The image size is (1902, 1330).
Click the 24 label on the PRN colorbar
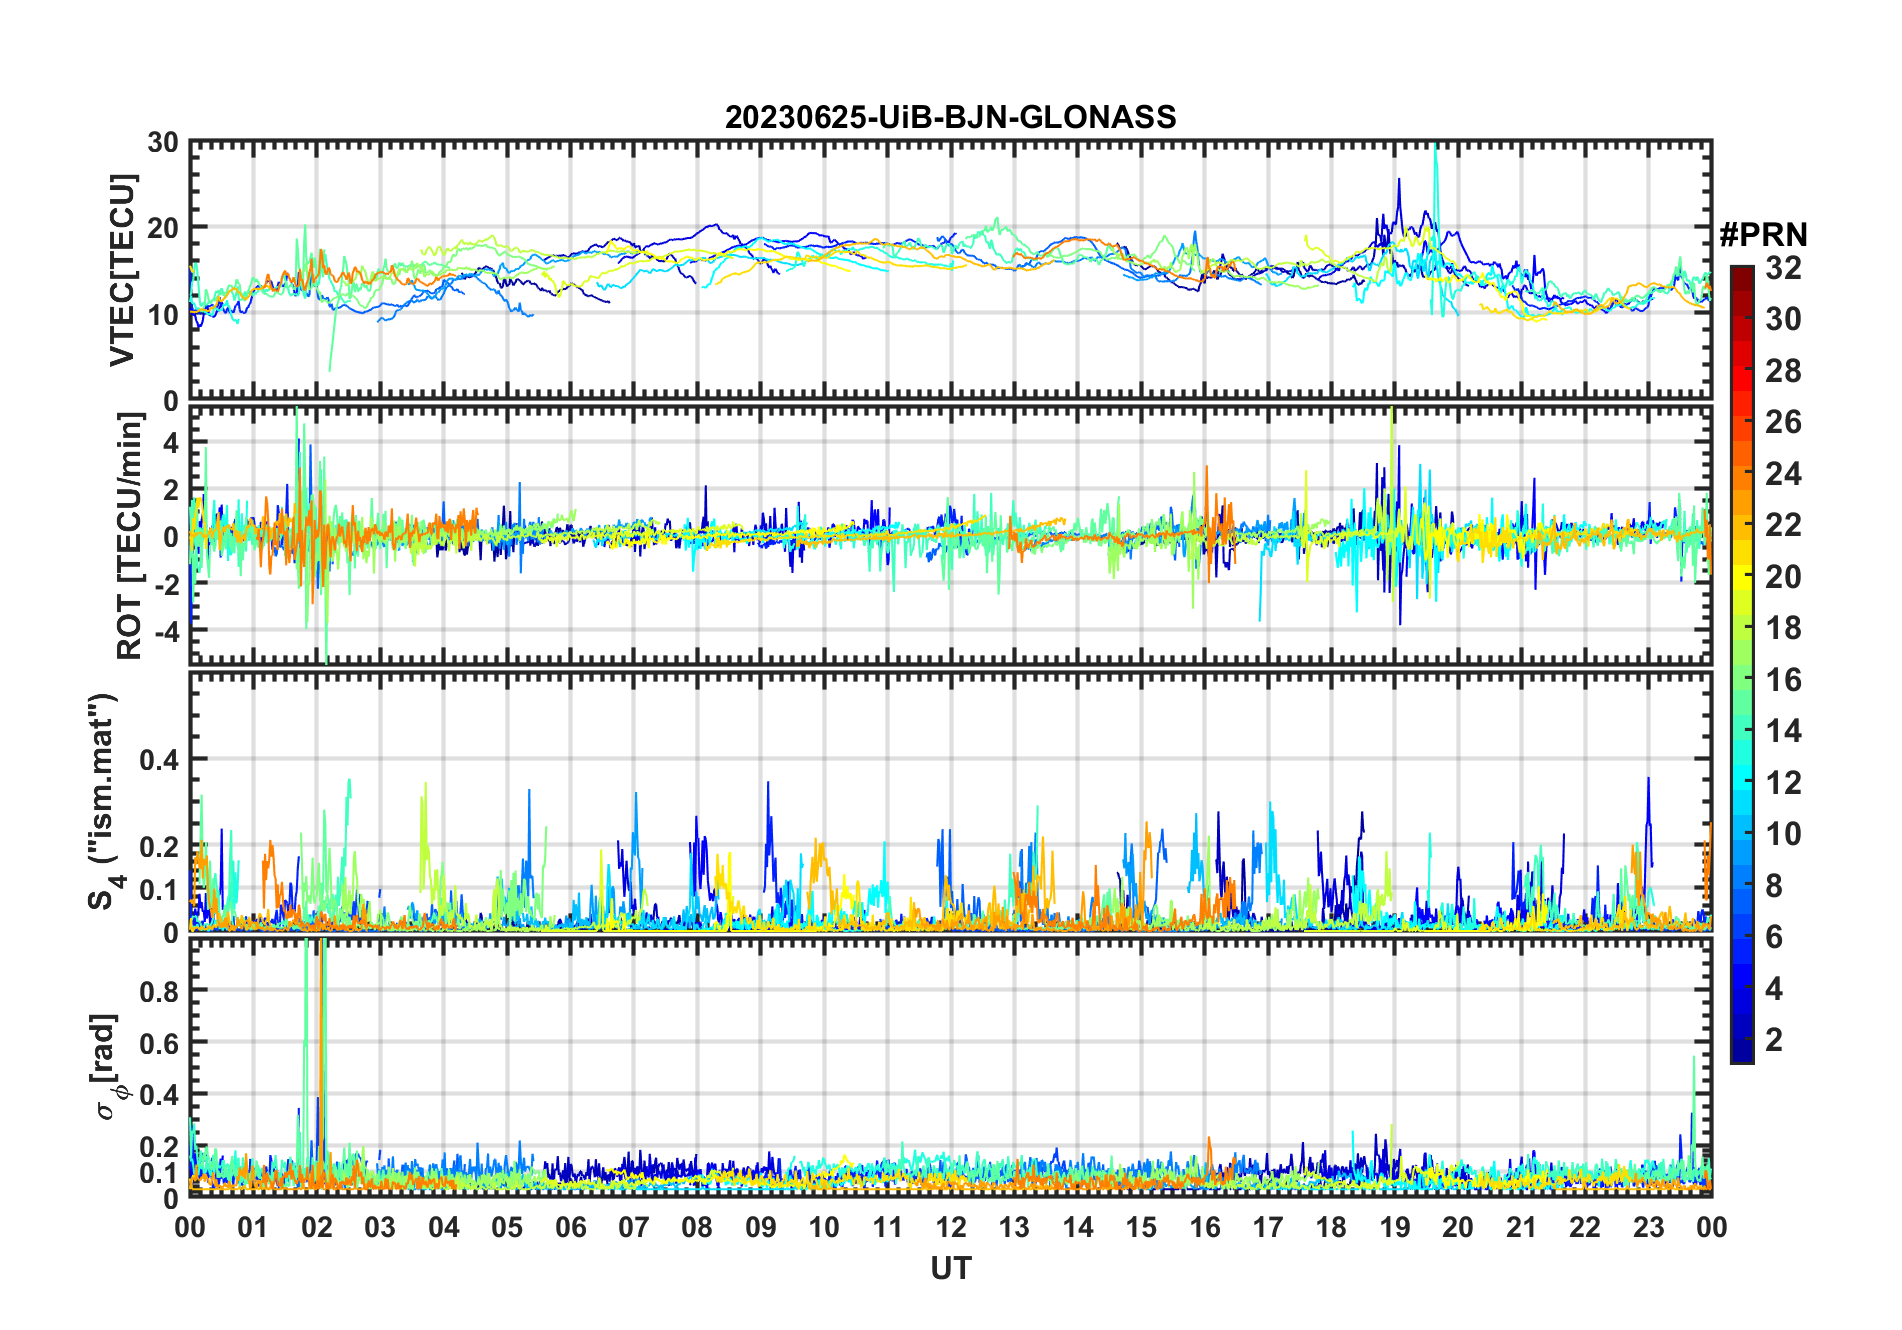pyautogui.click(x=1783, y=474)
